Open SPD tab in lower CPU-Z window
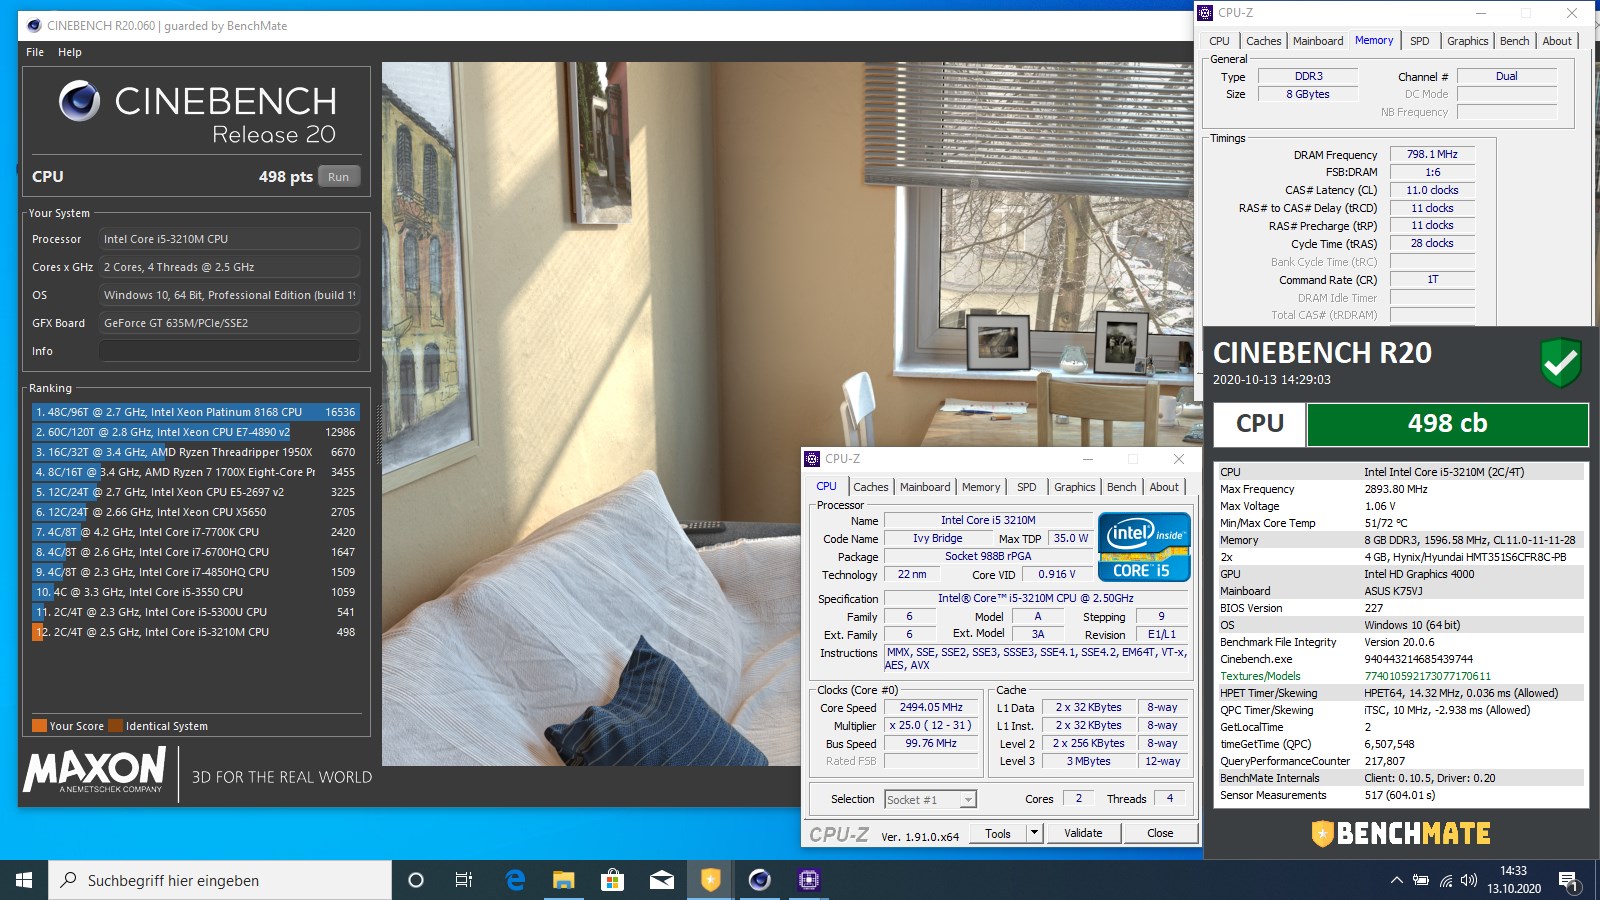 tap(1027, 487)
